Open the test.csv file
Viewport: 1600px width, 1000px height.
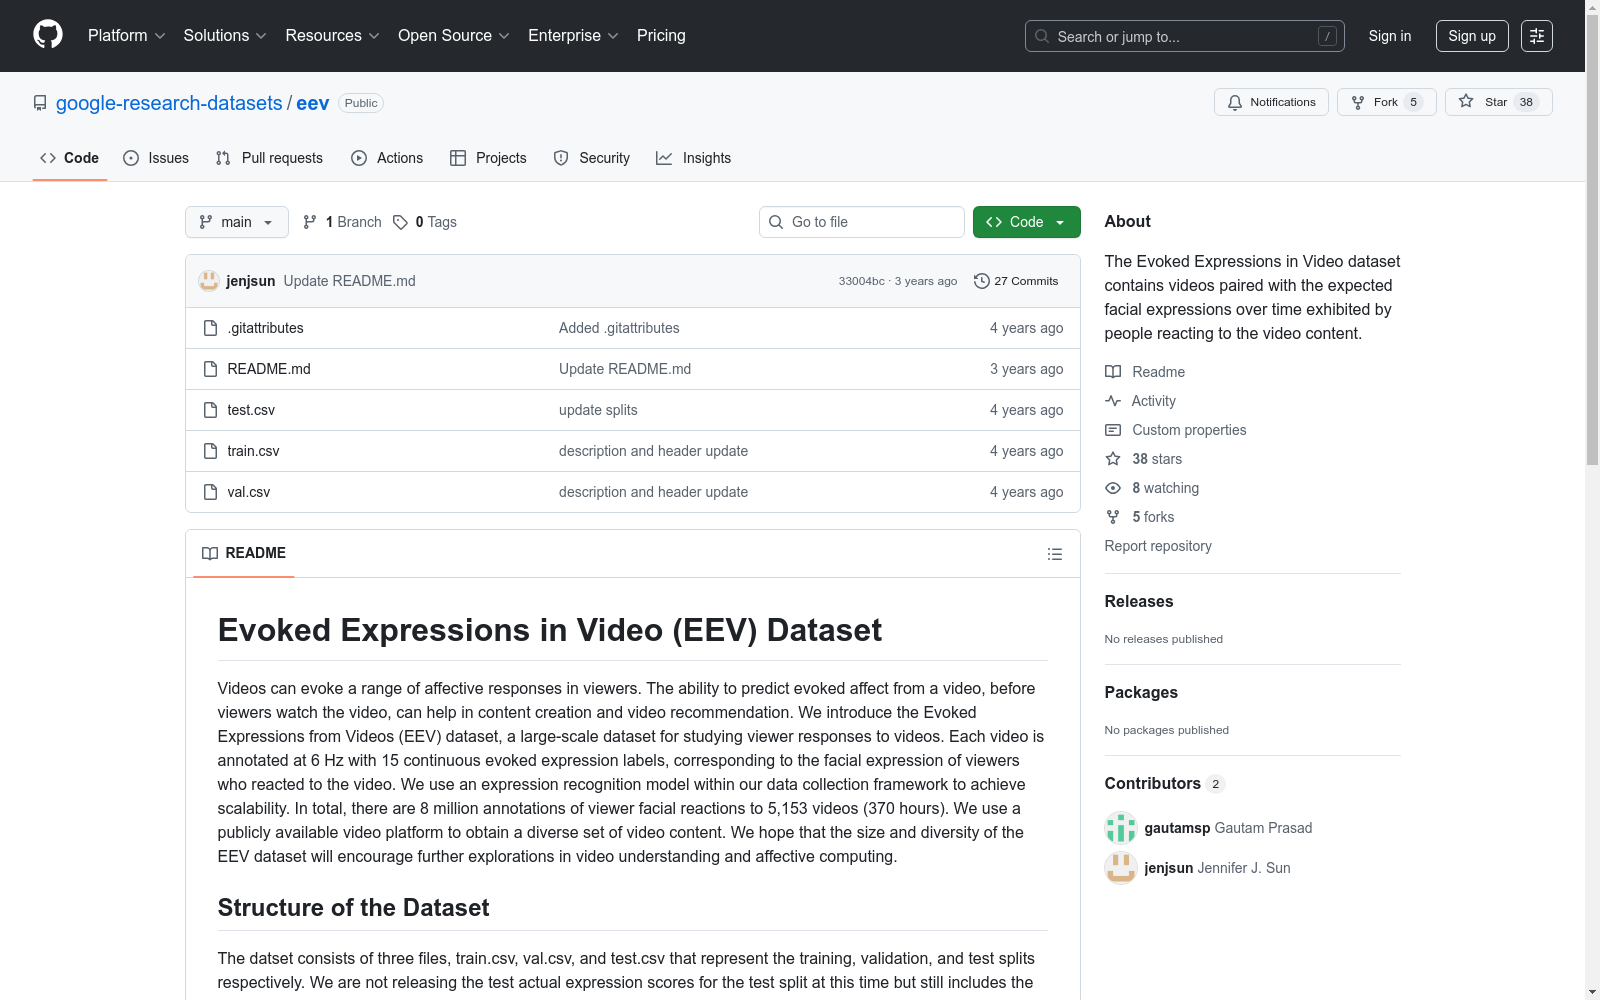coord(251,410)
